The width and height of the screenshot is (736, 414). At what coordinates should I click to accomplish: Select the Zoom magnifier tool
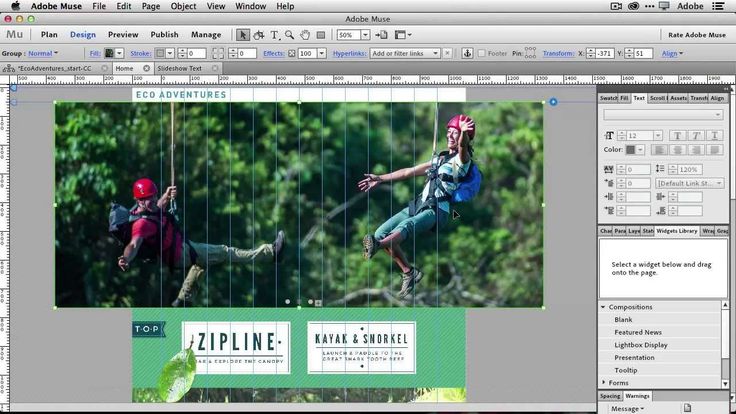[x=290, y=35]
